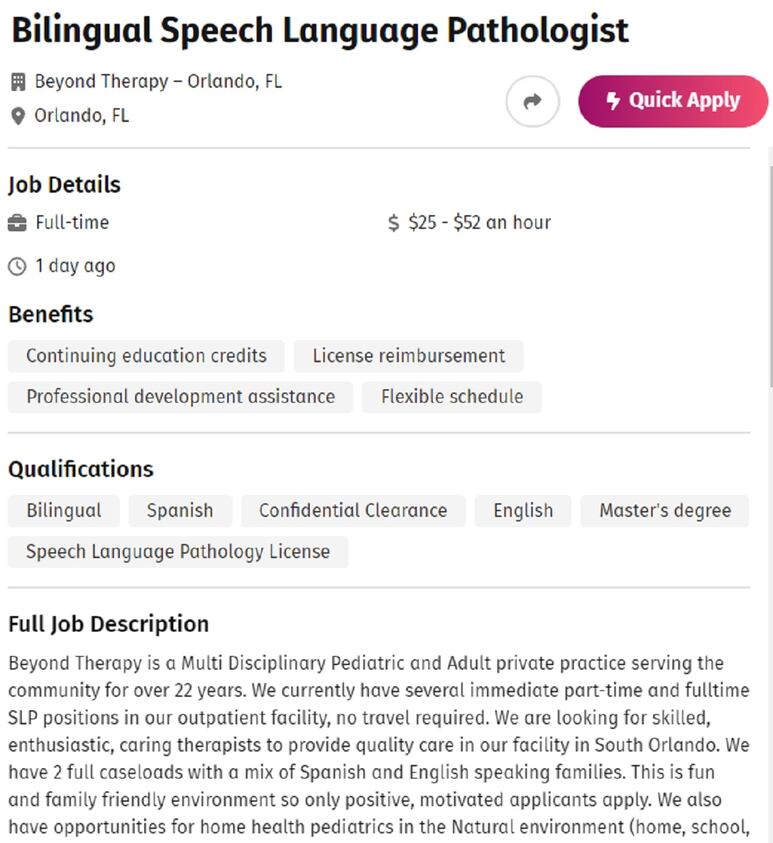Screen dimensions: 773x843
Task: Select the Master's degree tag
Action: point(665,511)
